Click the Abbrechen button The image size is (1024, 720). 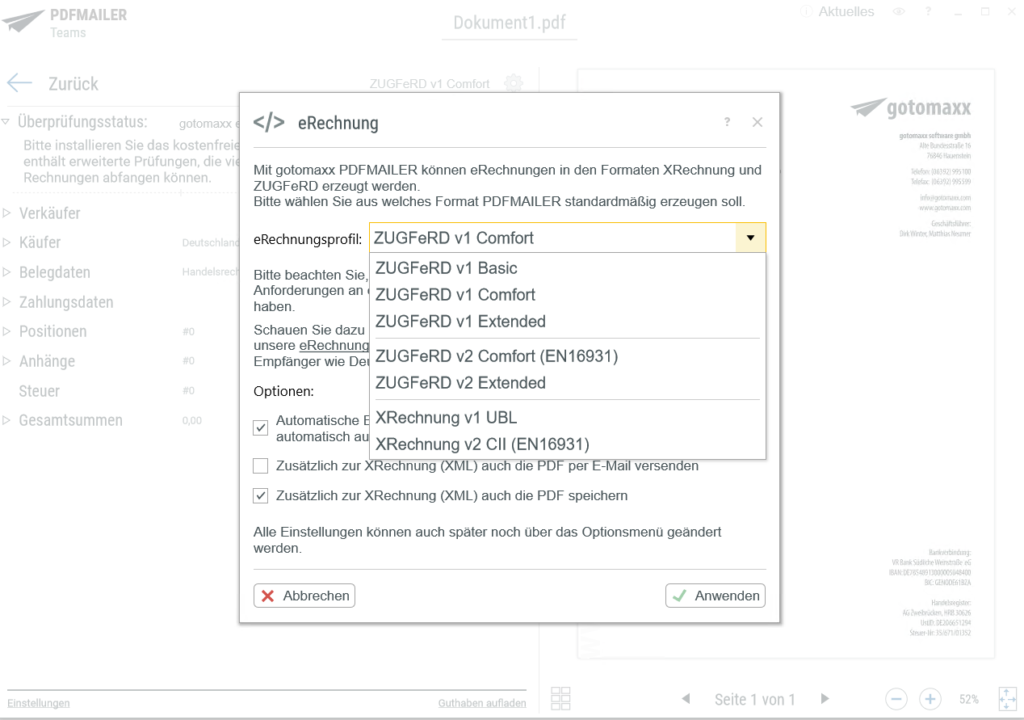pyautogui.click(x=304, y=596)
